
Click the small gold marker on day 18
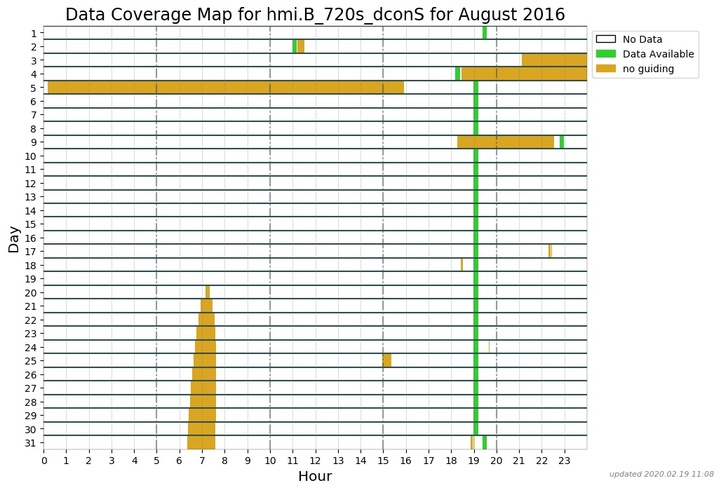[461, 265]
